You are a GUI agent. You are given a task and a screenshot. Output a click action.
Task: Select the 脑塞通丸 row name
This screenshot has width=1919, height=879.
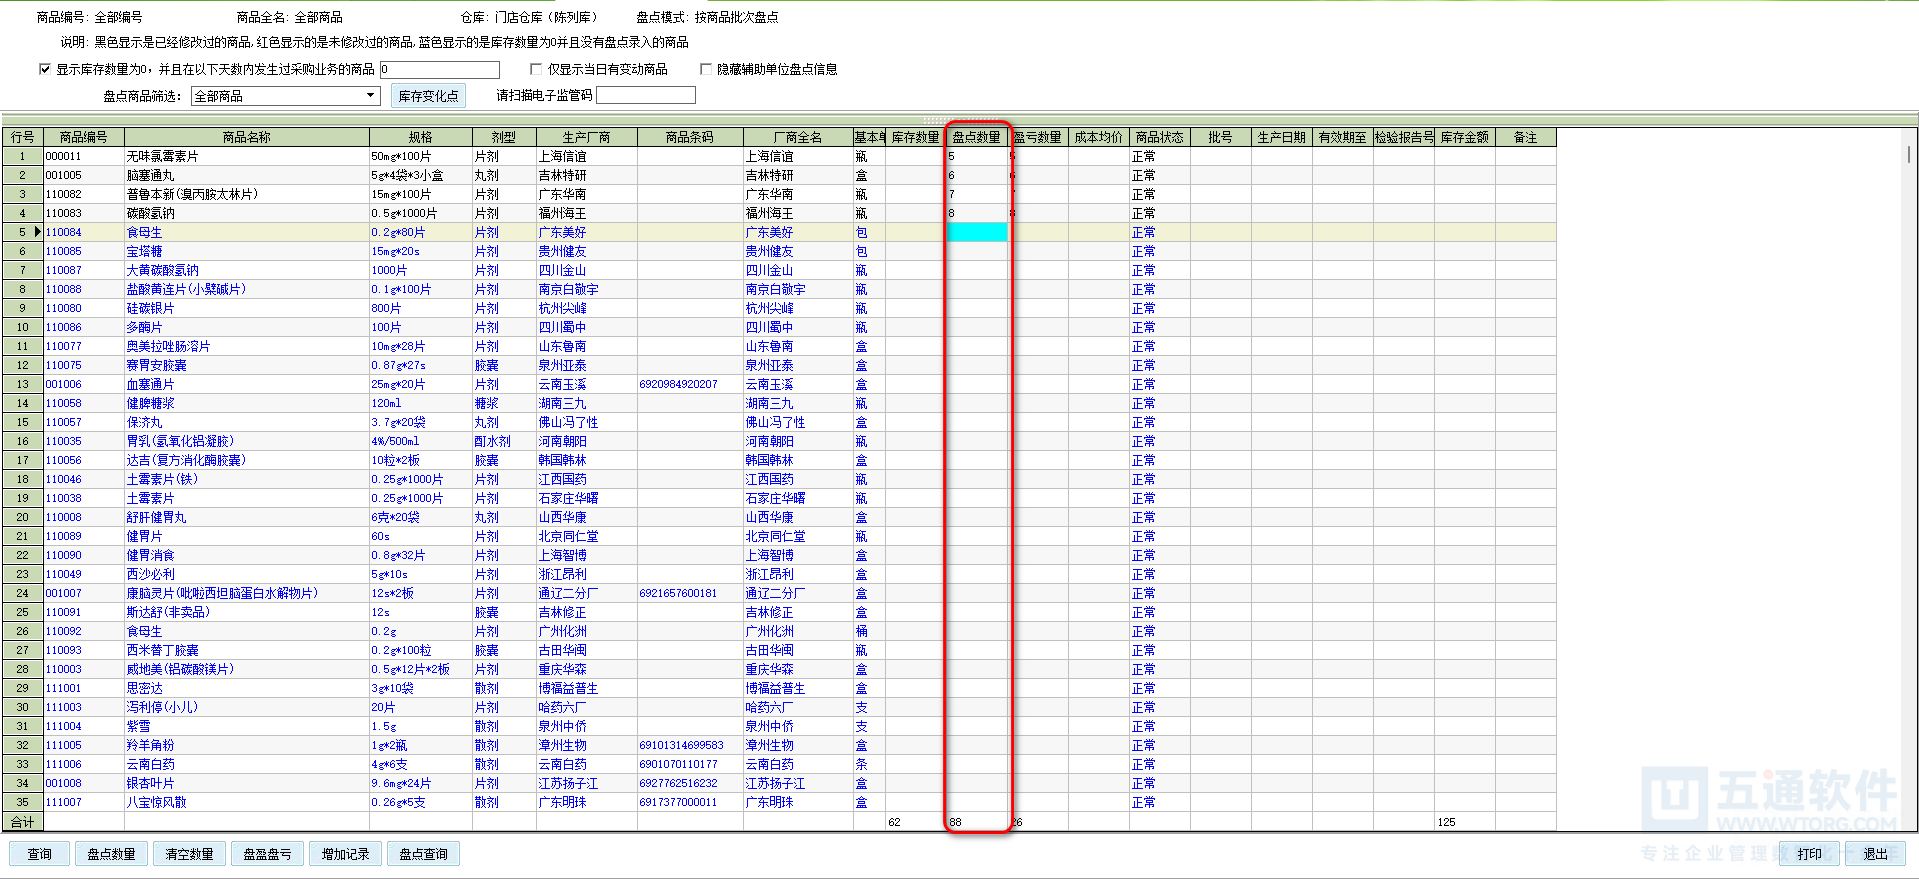(x=151, y=175)
